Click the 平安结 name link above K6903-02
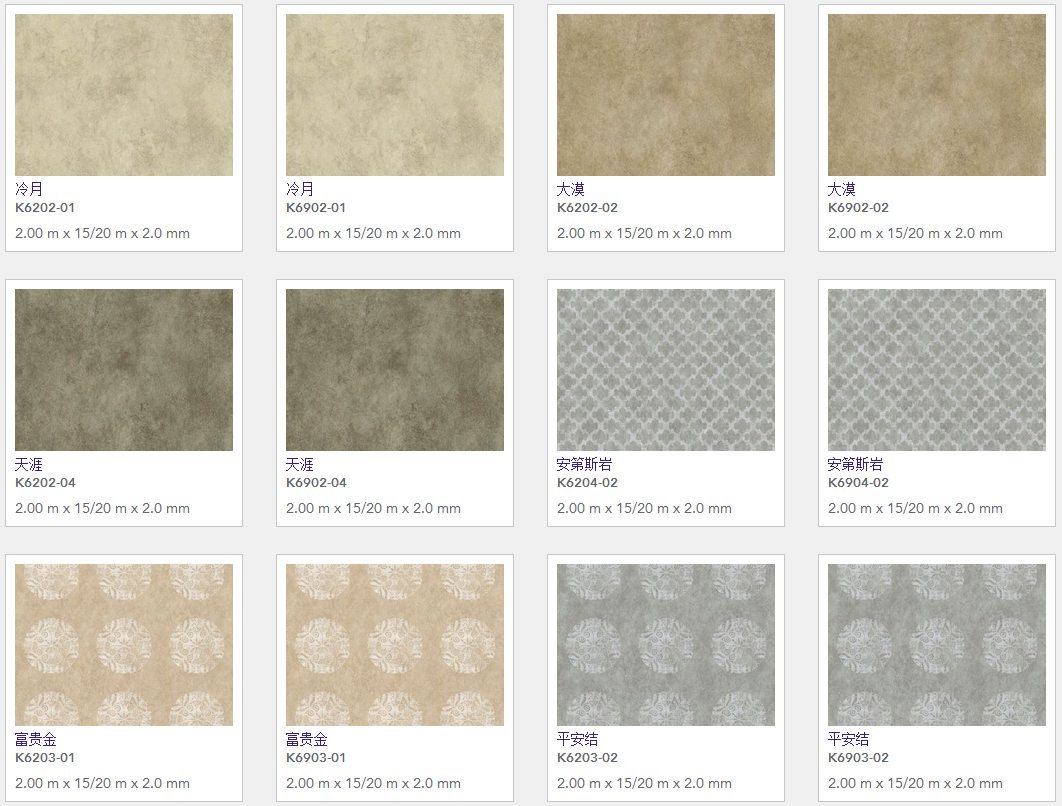 [849, 739]
